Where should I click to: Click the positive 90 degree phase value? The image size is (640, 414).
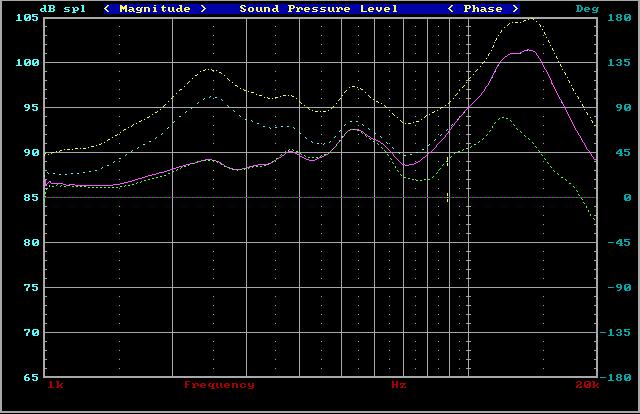coord(623,107)
